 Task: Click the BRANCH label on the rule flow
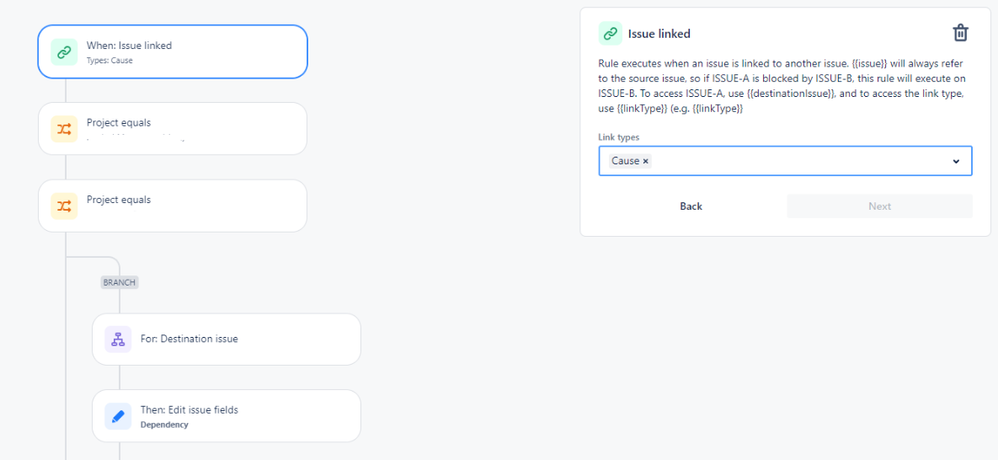pyautogui.click(x=120, y=282)
